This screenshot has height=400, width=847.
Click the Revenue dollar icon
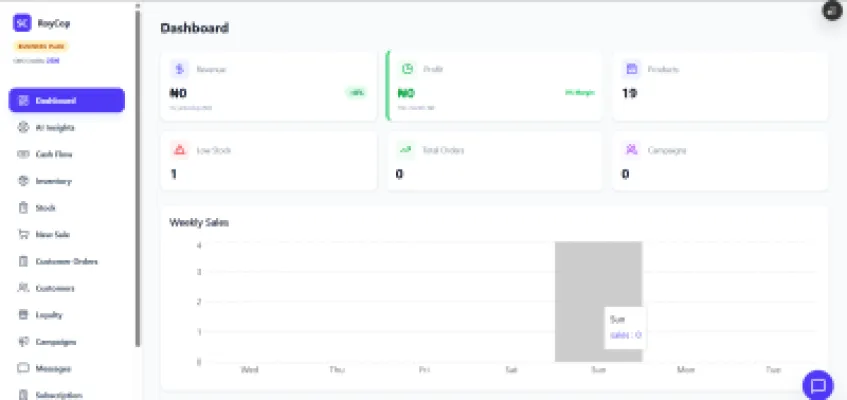click(x=180, y=69)
